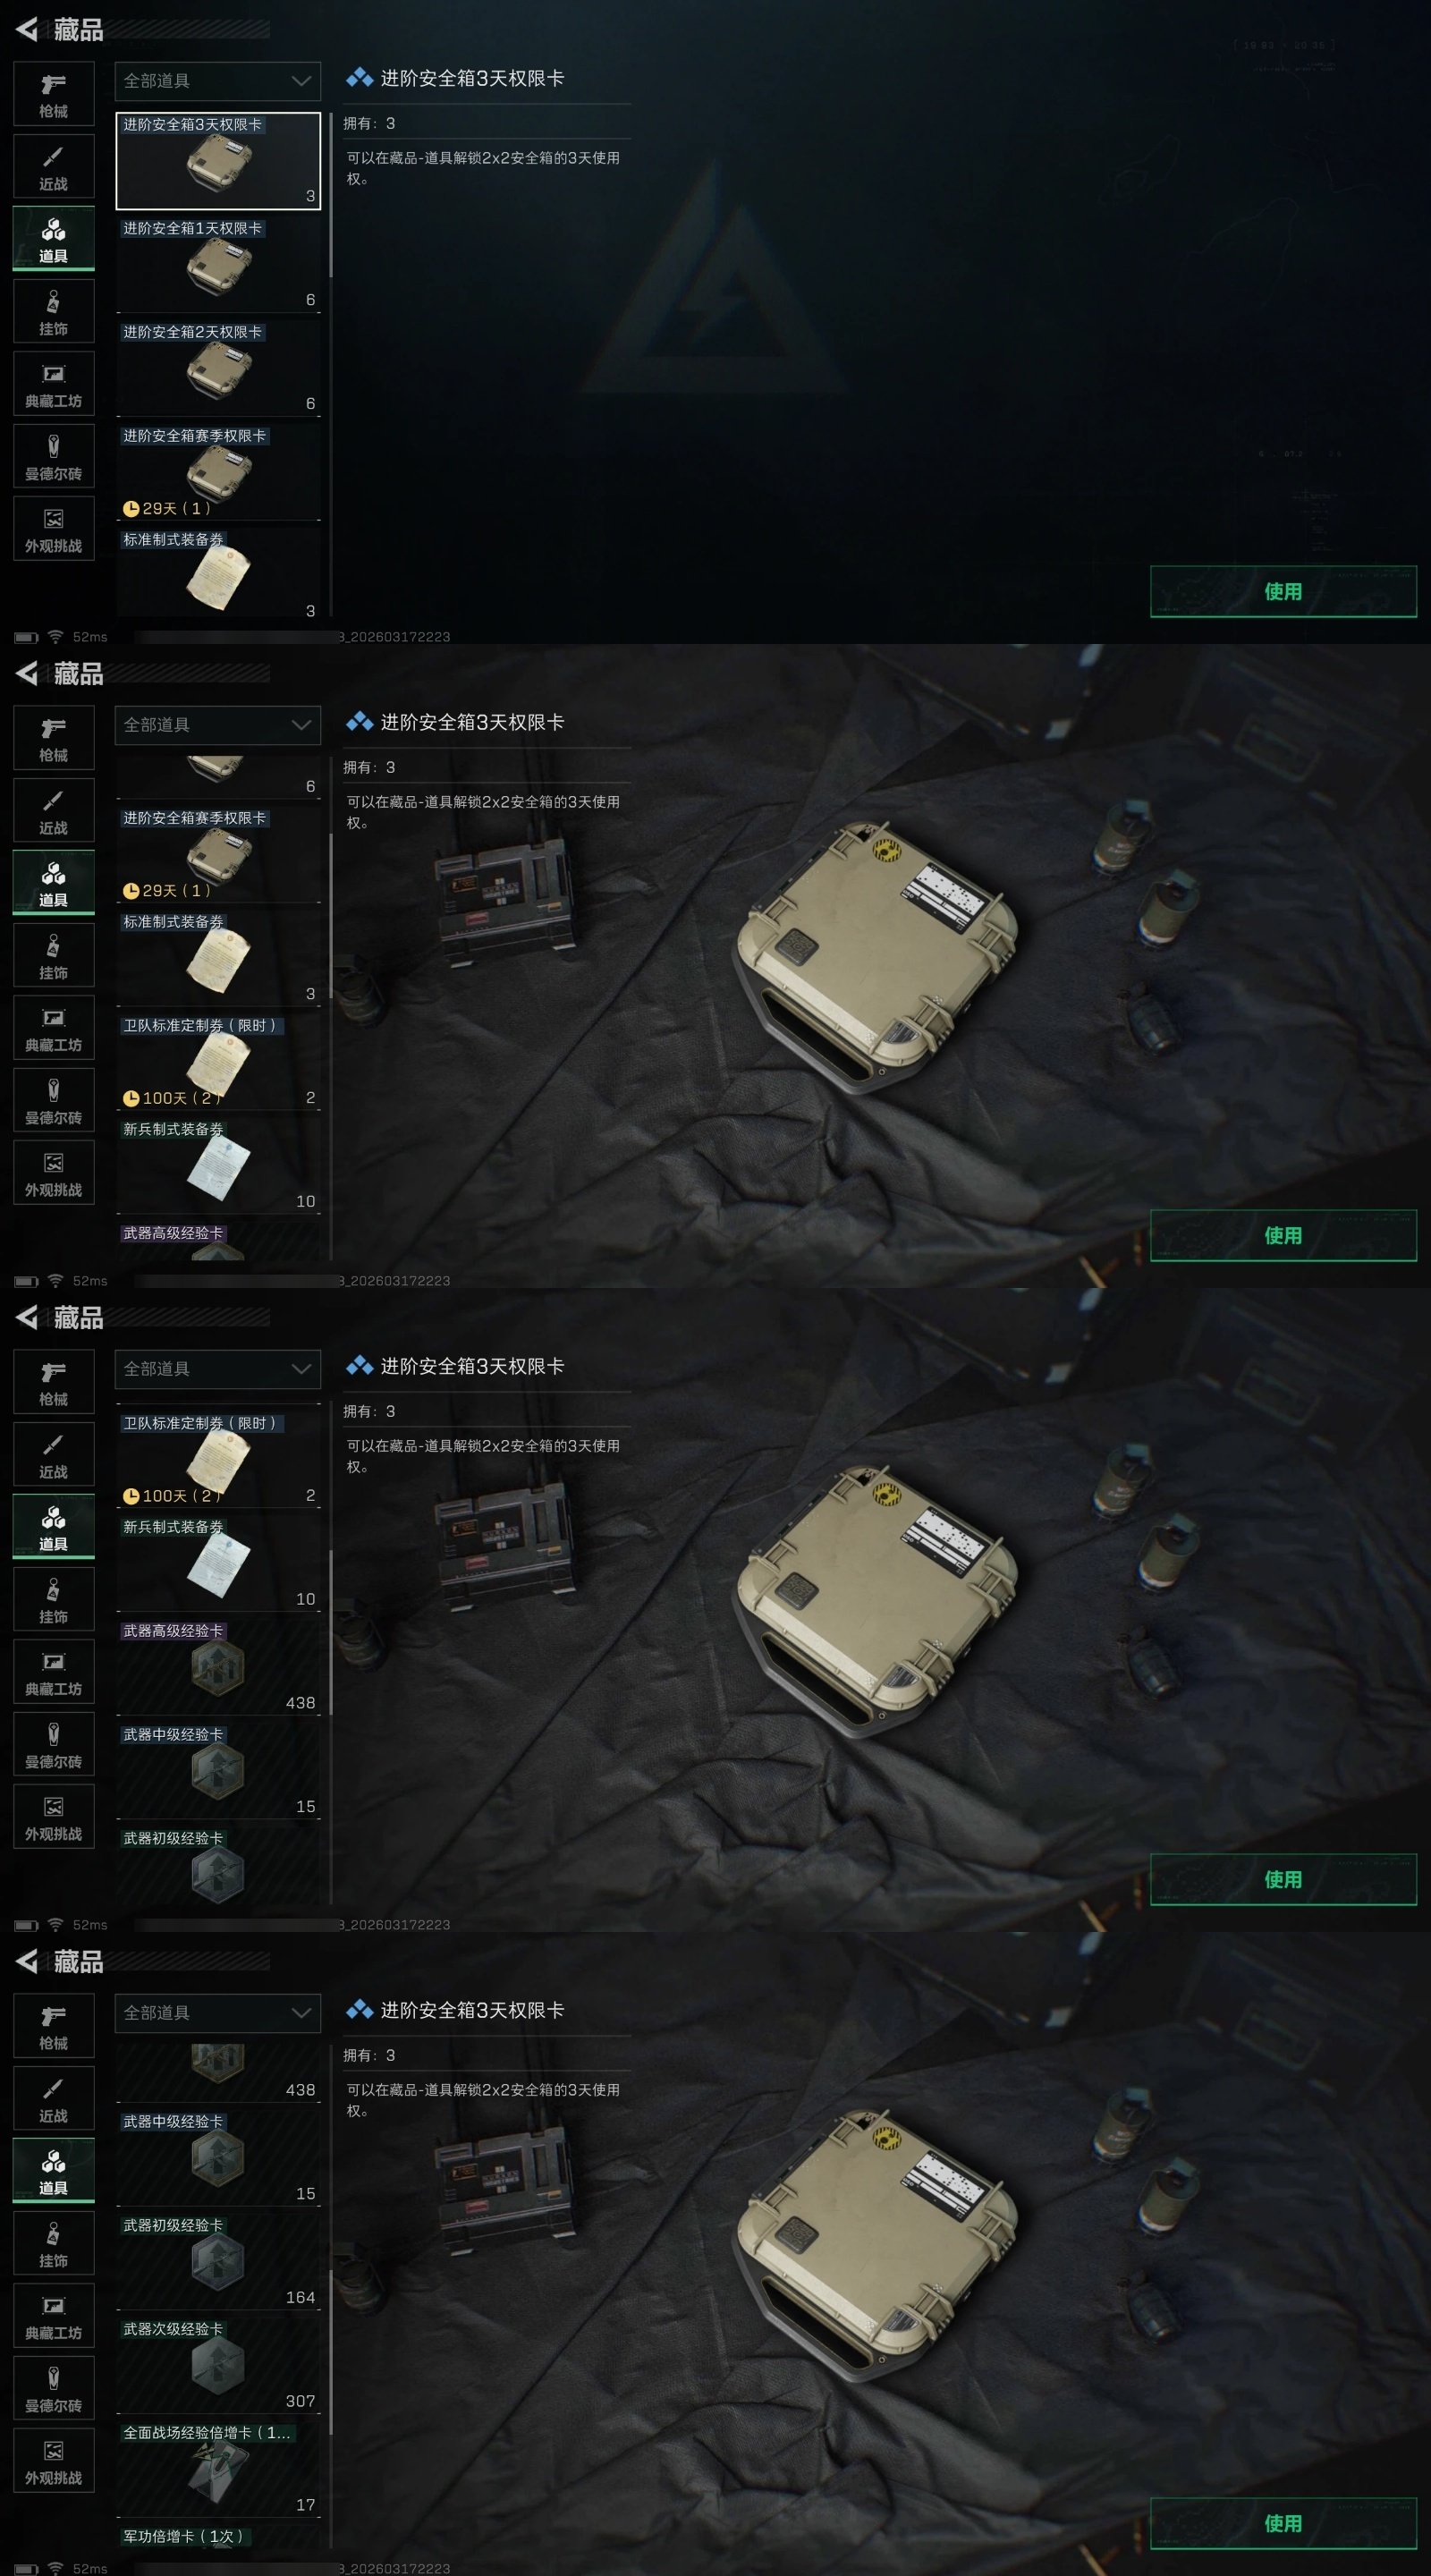Open 枪械 tab on the triangle-logo screen

click(x=53, y=94)
